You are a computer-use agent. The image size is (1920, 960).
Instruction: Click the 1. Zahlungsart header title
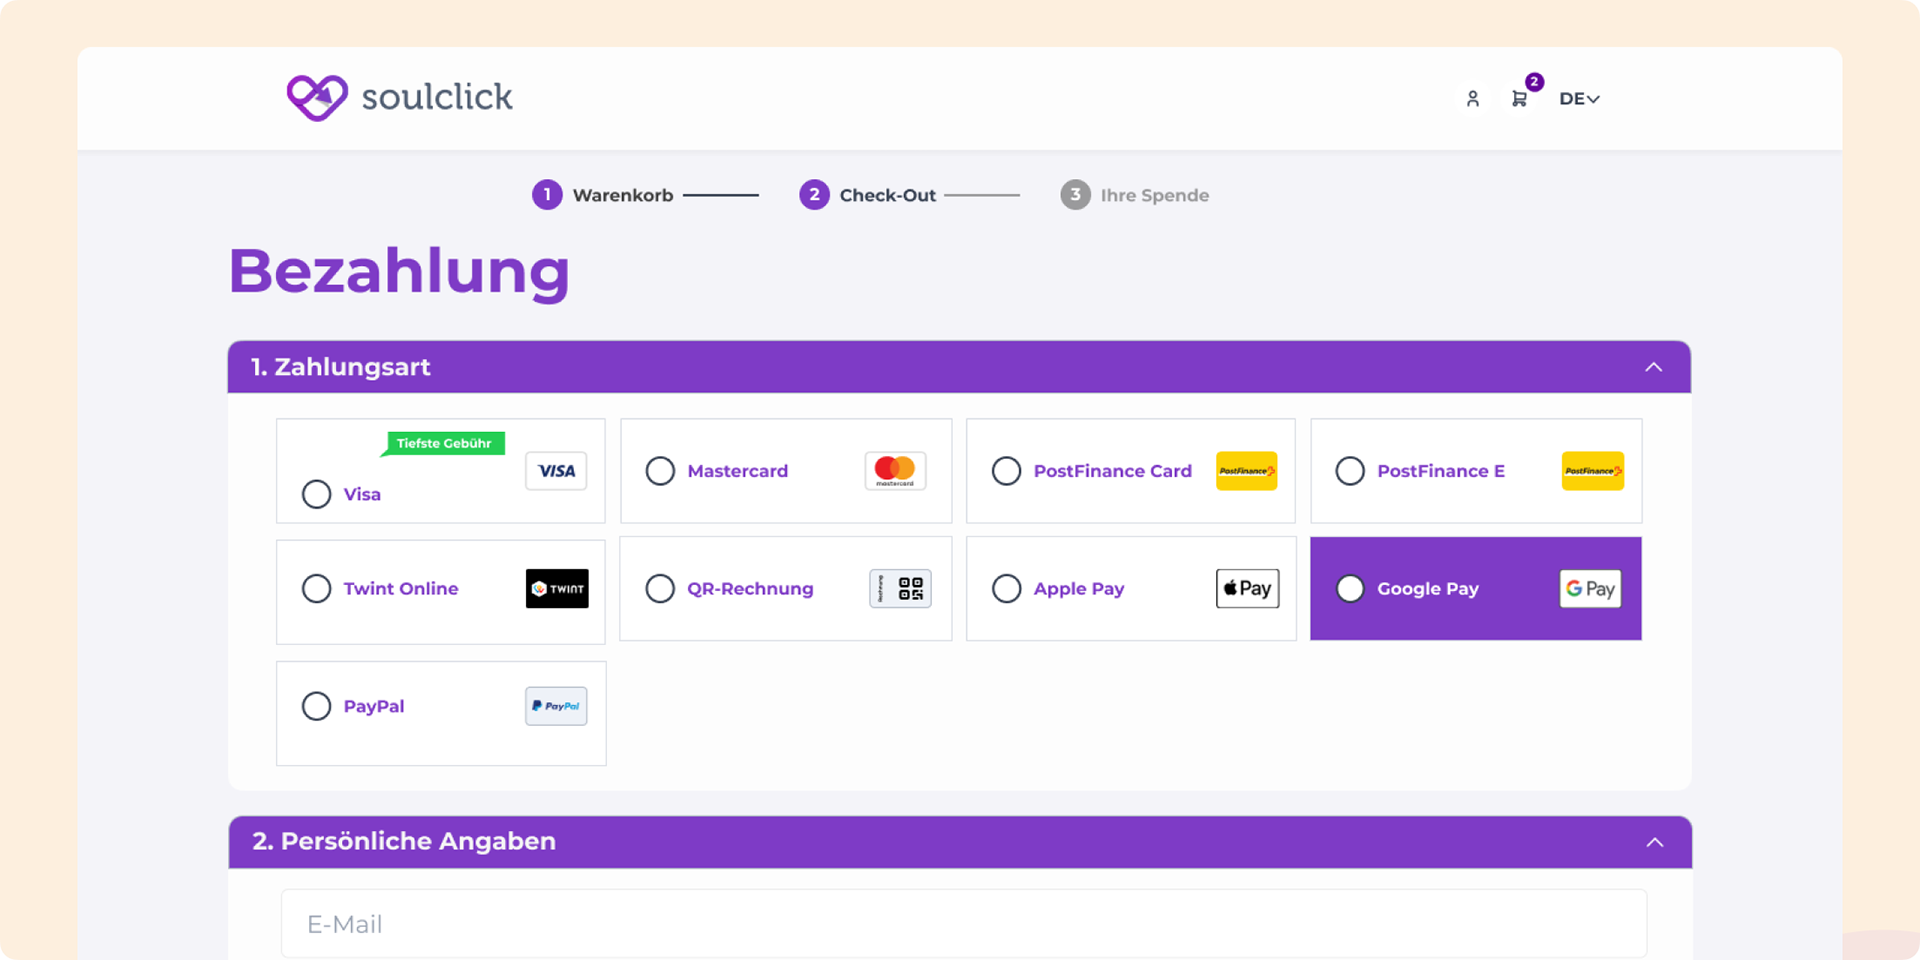point(340,367)
